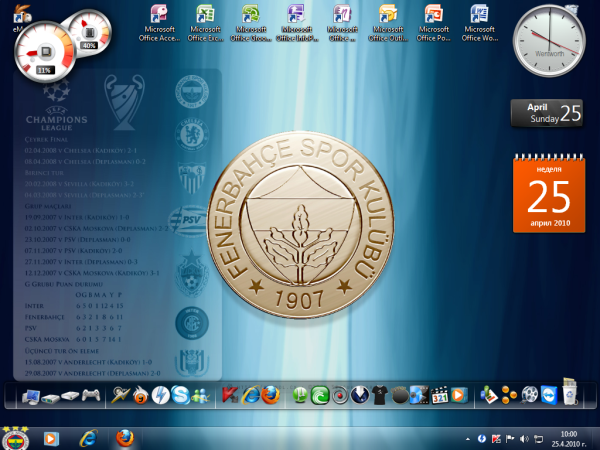Open Recycle Bin in the dock
This screenshot has width=600, height=450.
pyautogui.click(x=570, y=392)
